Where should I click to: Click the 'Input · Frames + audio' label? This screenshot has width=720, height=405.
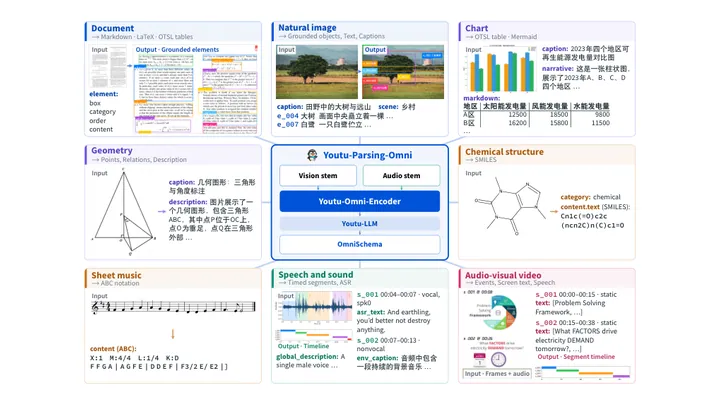(497, 374)
